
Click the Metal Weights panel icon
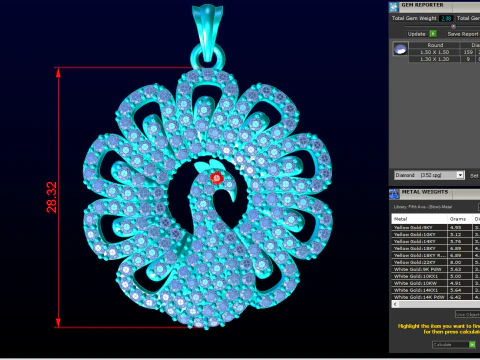click(394, 194)
